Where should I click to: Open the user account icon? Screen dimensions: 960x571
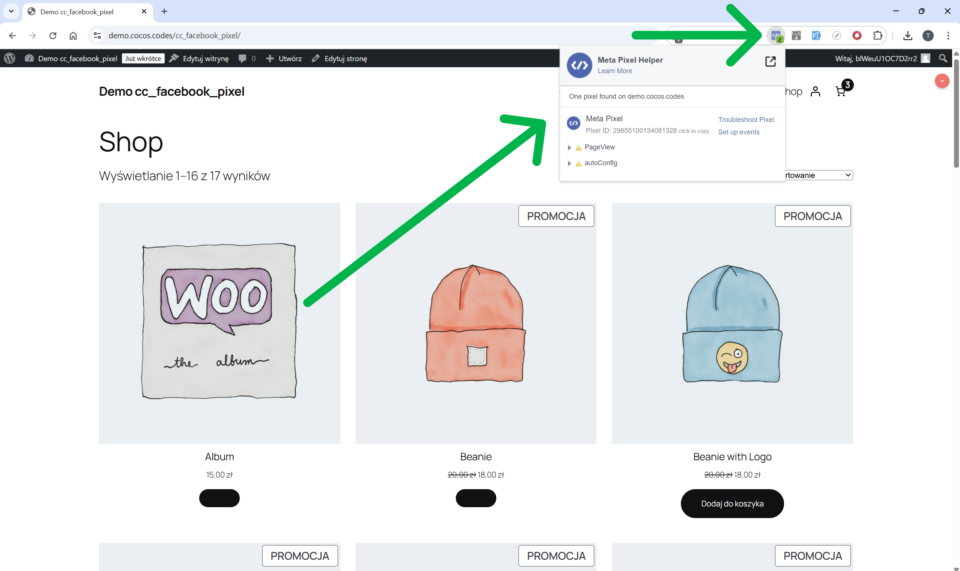point(816,92)
